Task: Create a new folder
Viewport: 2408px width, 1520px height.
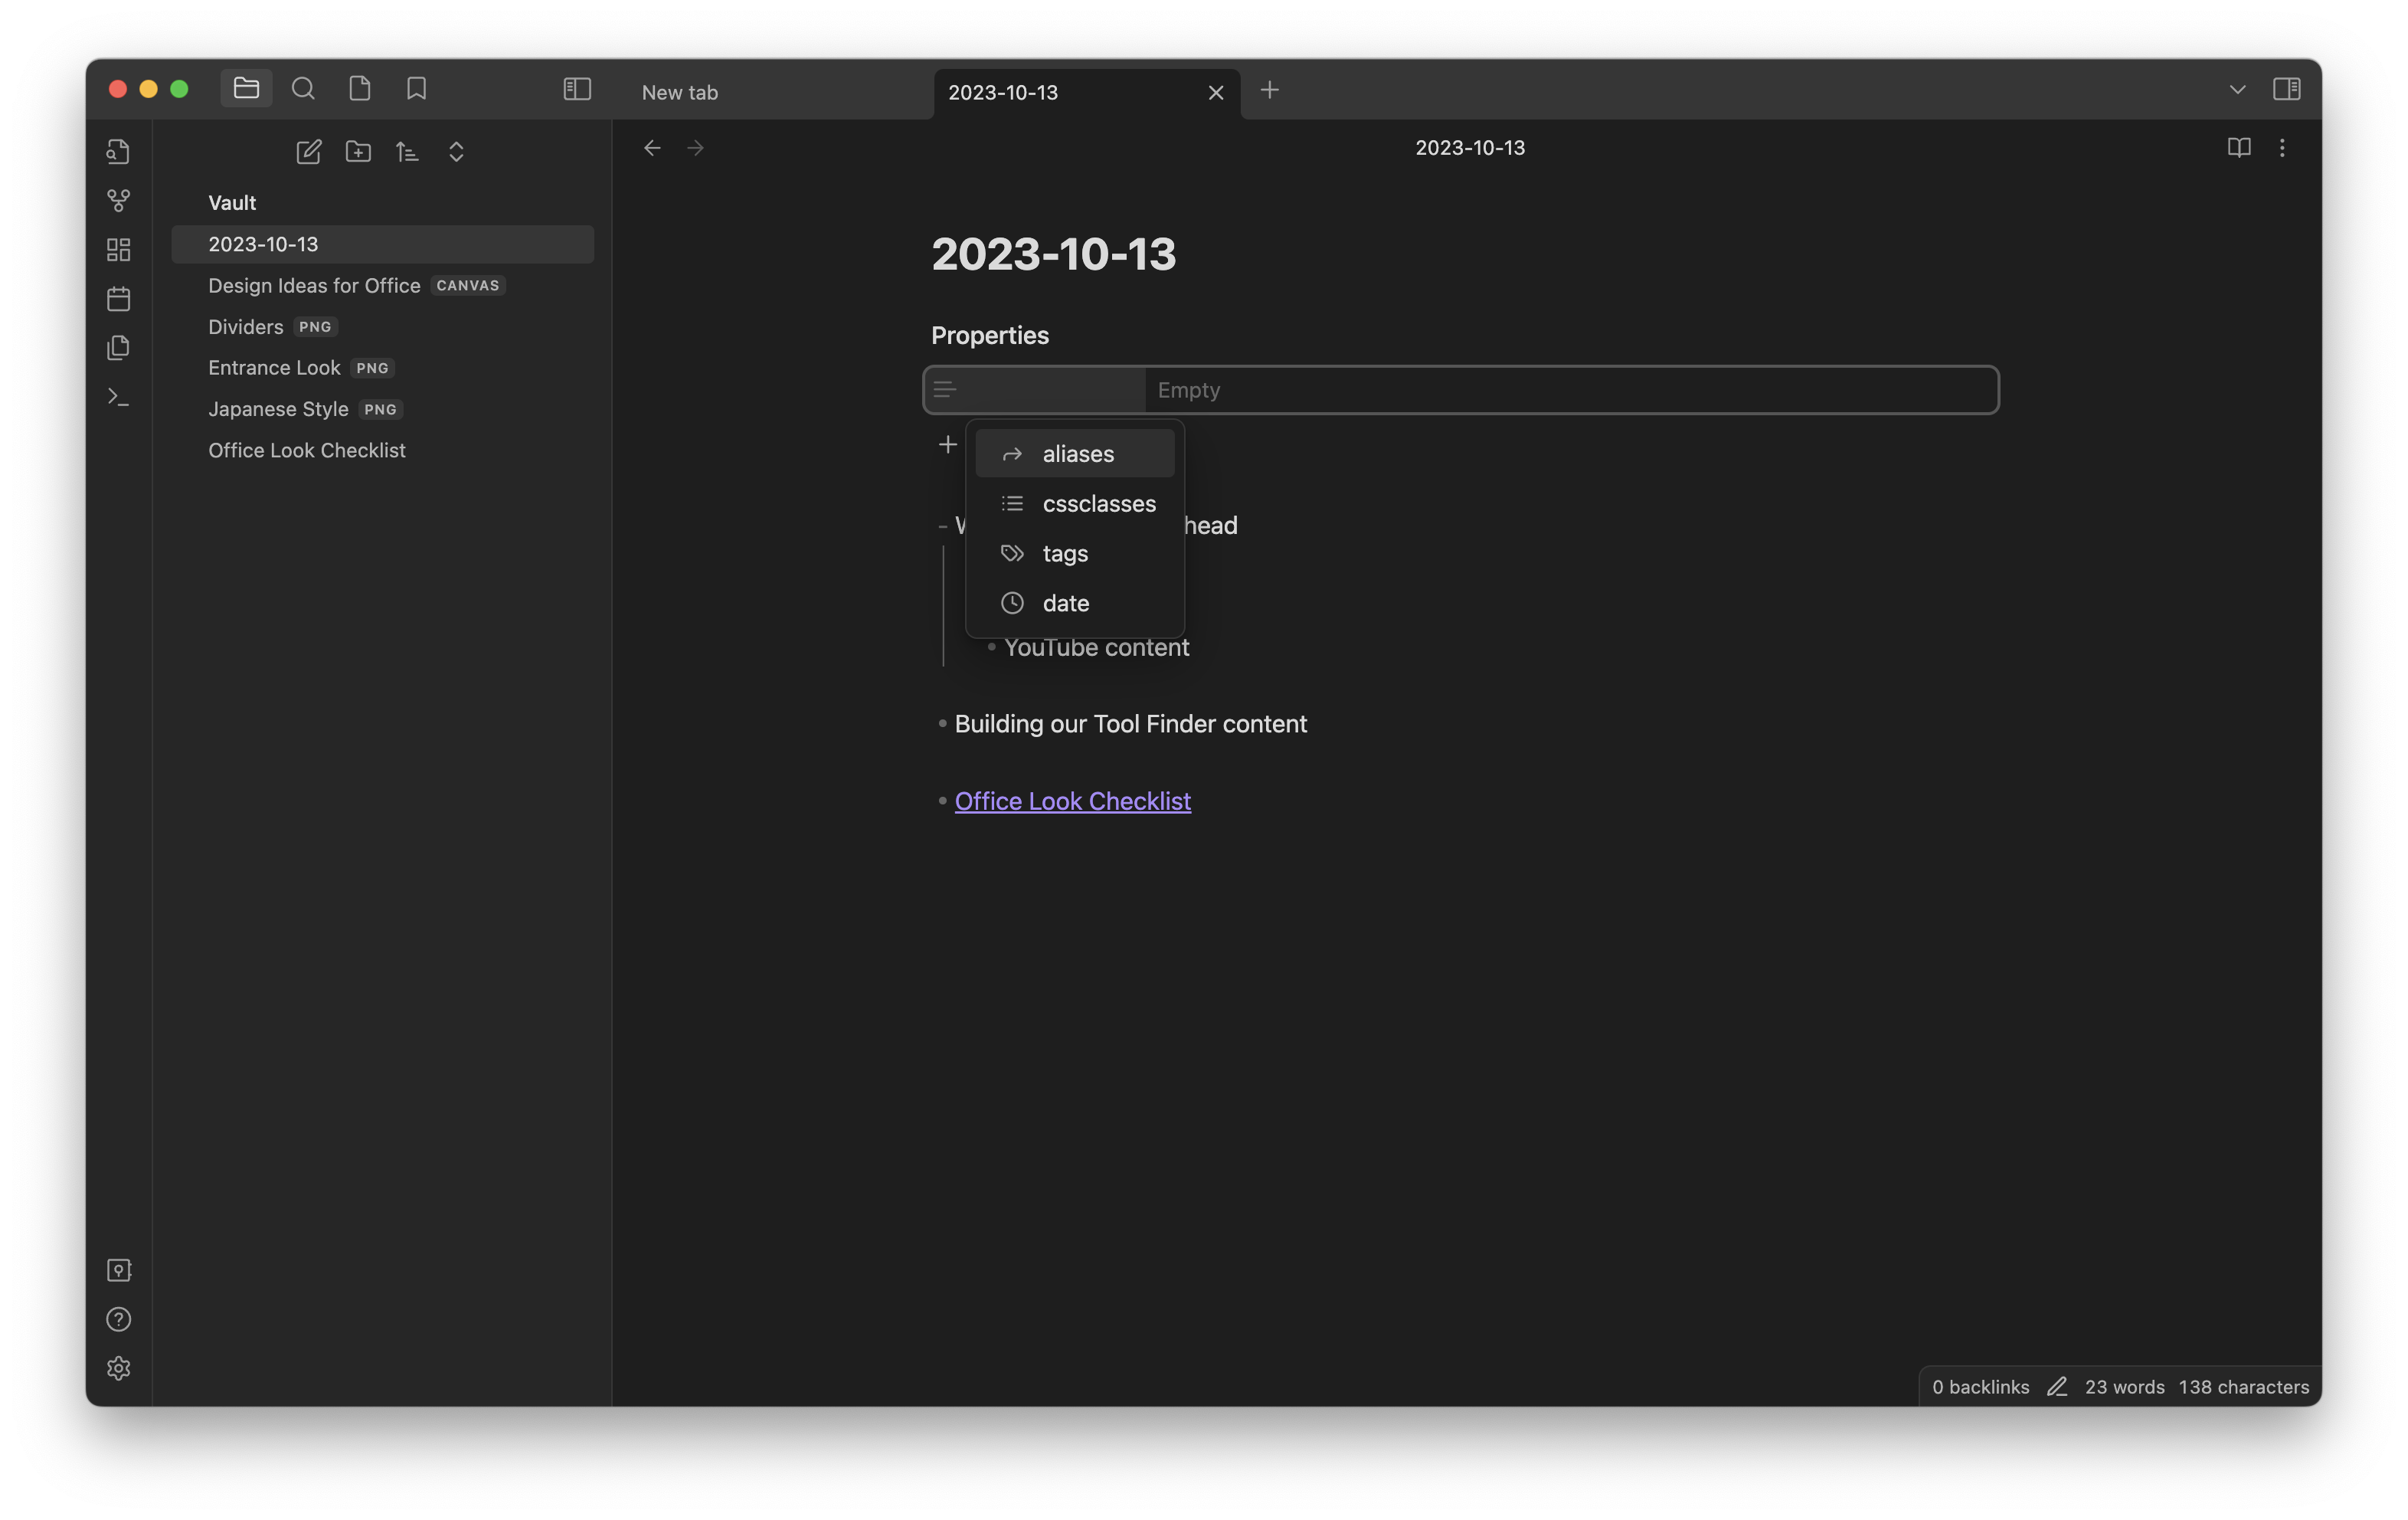Action: coord(358,152)
